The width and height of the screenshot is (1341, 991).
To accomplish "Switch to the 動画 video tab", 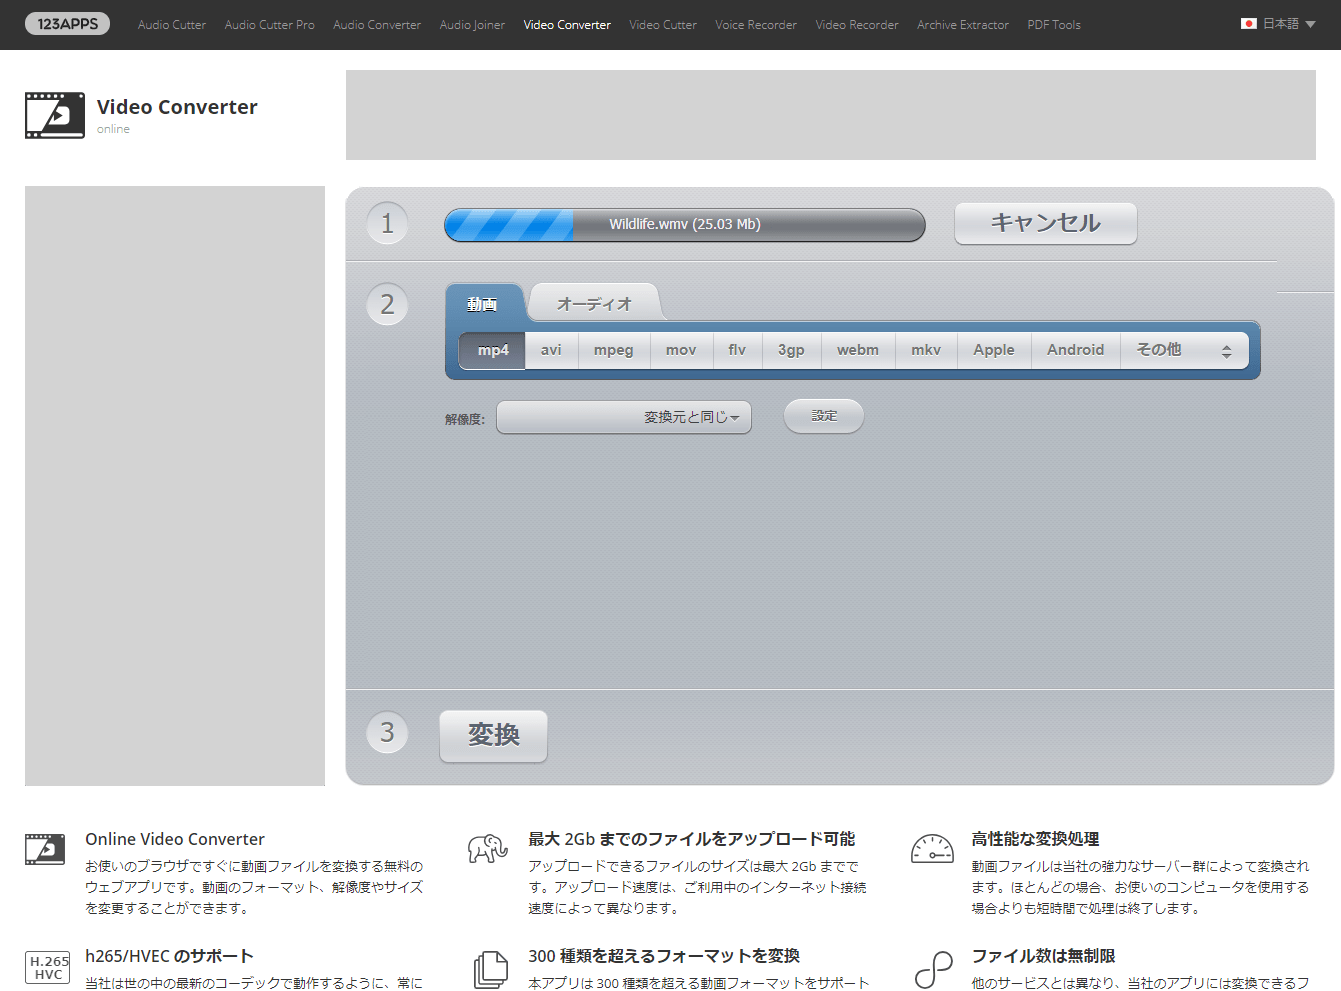I will pyautogui.click(x=483, y=304).
